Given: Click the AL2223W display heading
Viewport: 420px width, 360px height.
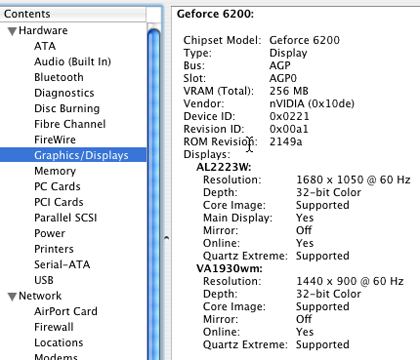Looking at the screenshot, I should click(x=223, y=167).
